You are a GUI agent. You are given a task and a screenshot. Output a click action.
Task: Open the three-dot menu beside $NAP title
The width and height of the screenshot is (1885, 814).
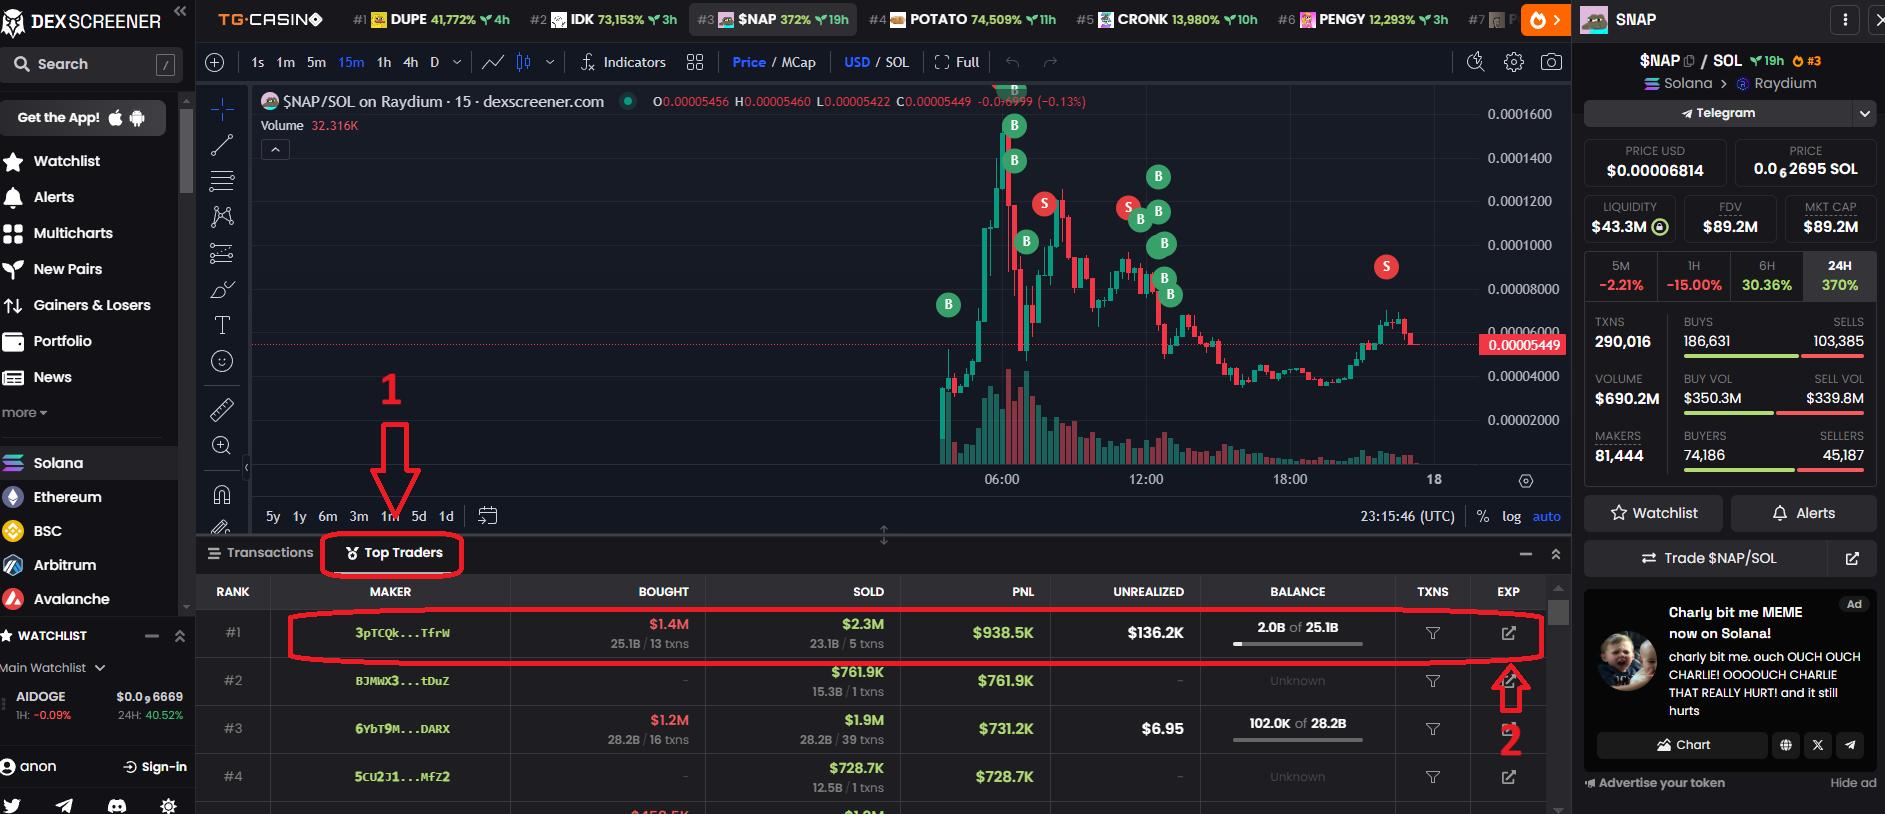(1844, 19)
